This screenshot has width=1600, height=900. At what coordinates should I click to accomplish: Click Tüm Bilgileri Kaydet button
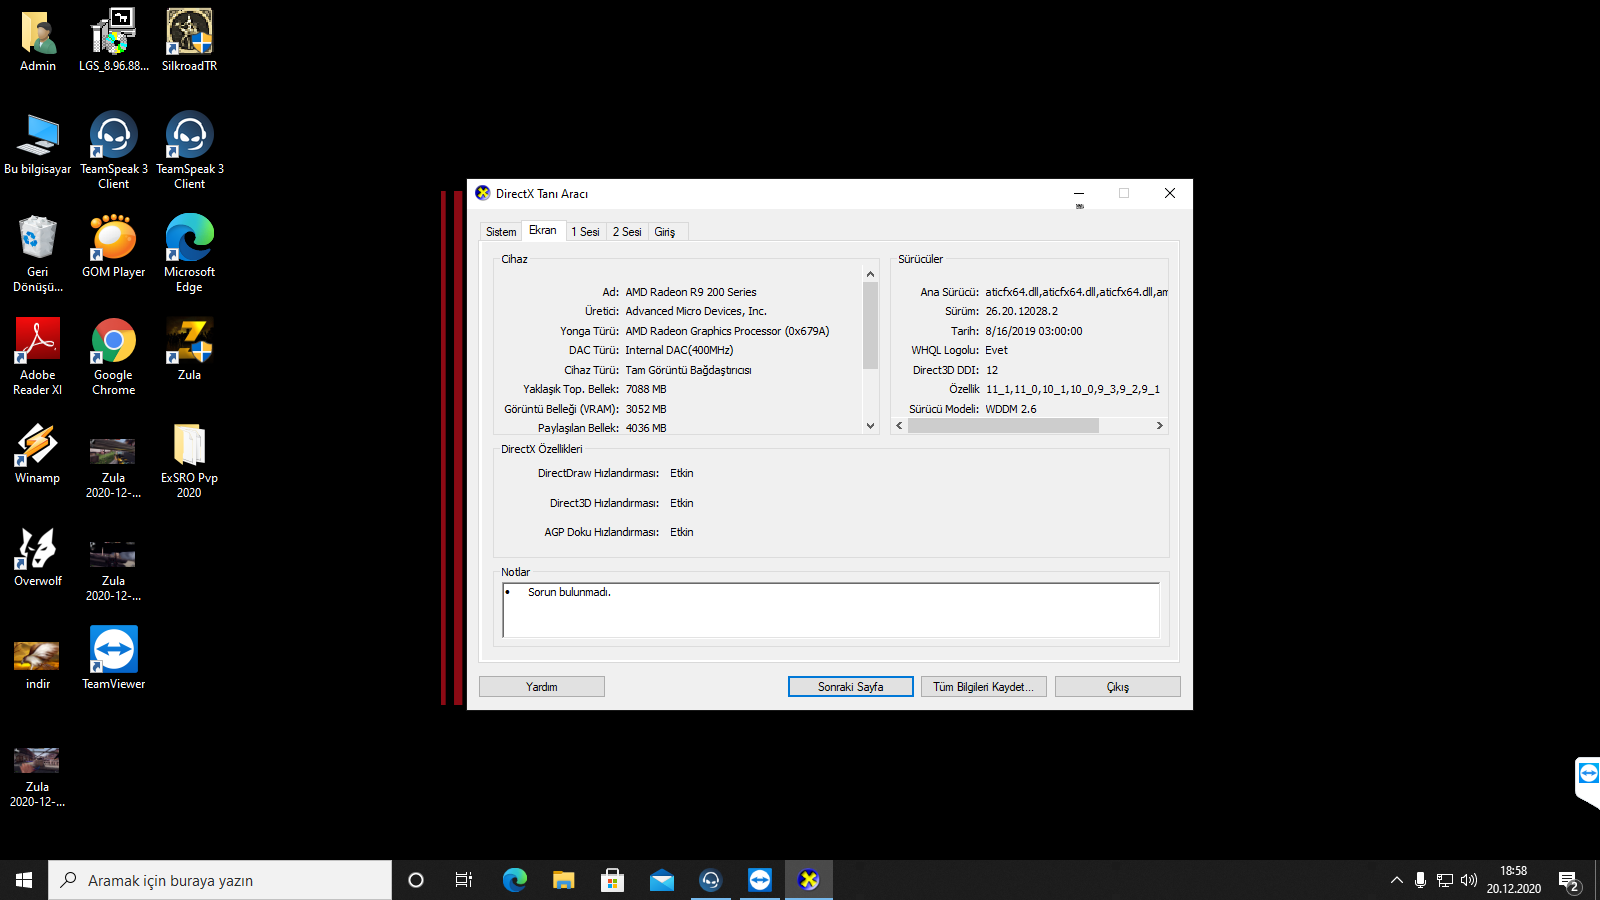[984, 687]
